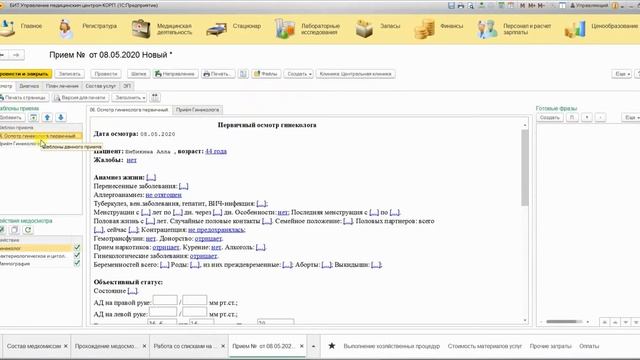Click the M- memory icon in title bar
The image size is (640, 360).
pyautogui.click(x=541, y=6)
